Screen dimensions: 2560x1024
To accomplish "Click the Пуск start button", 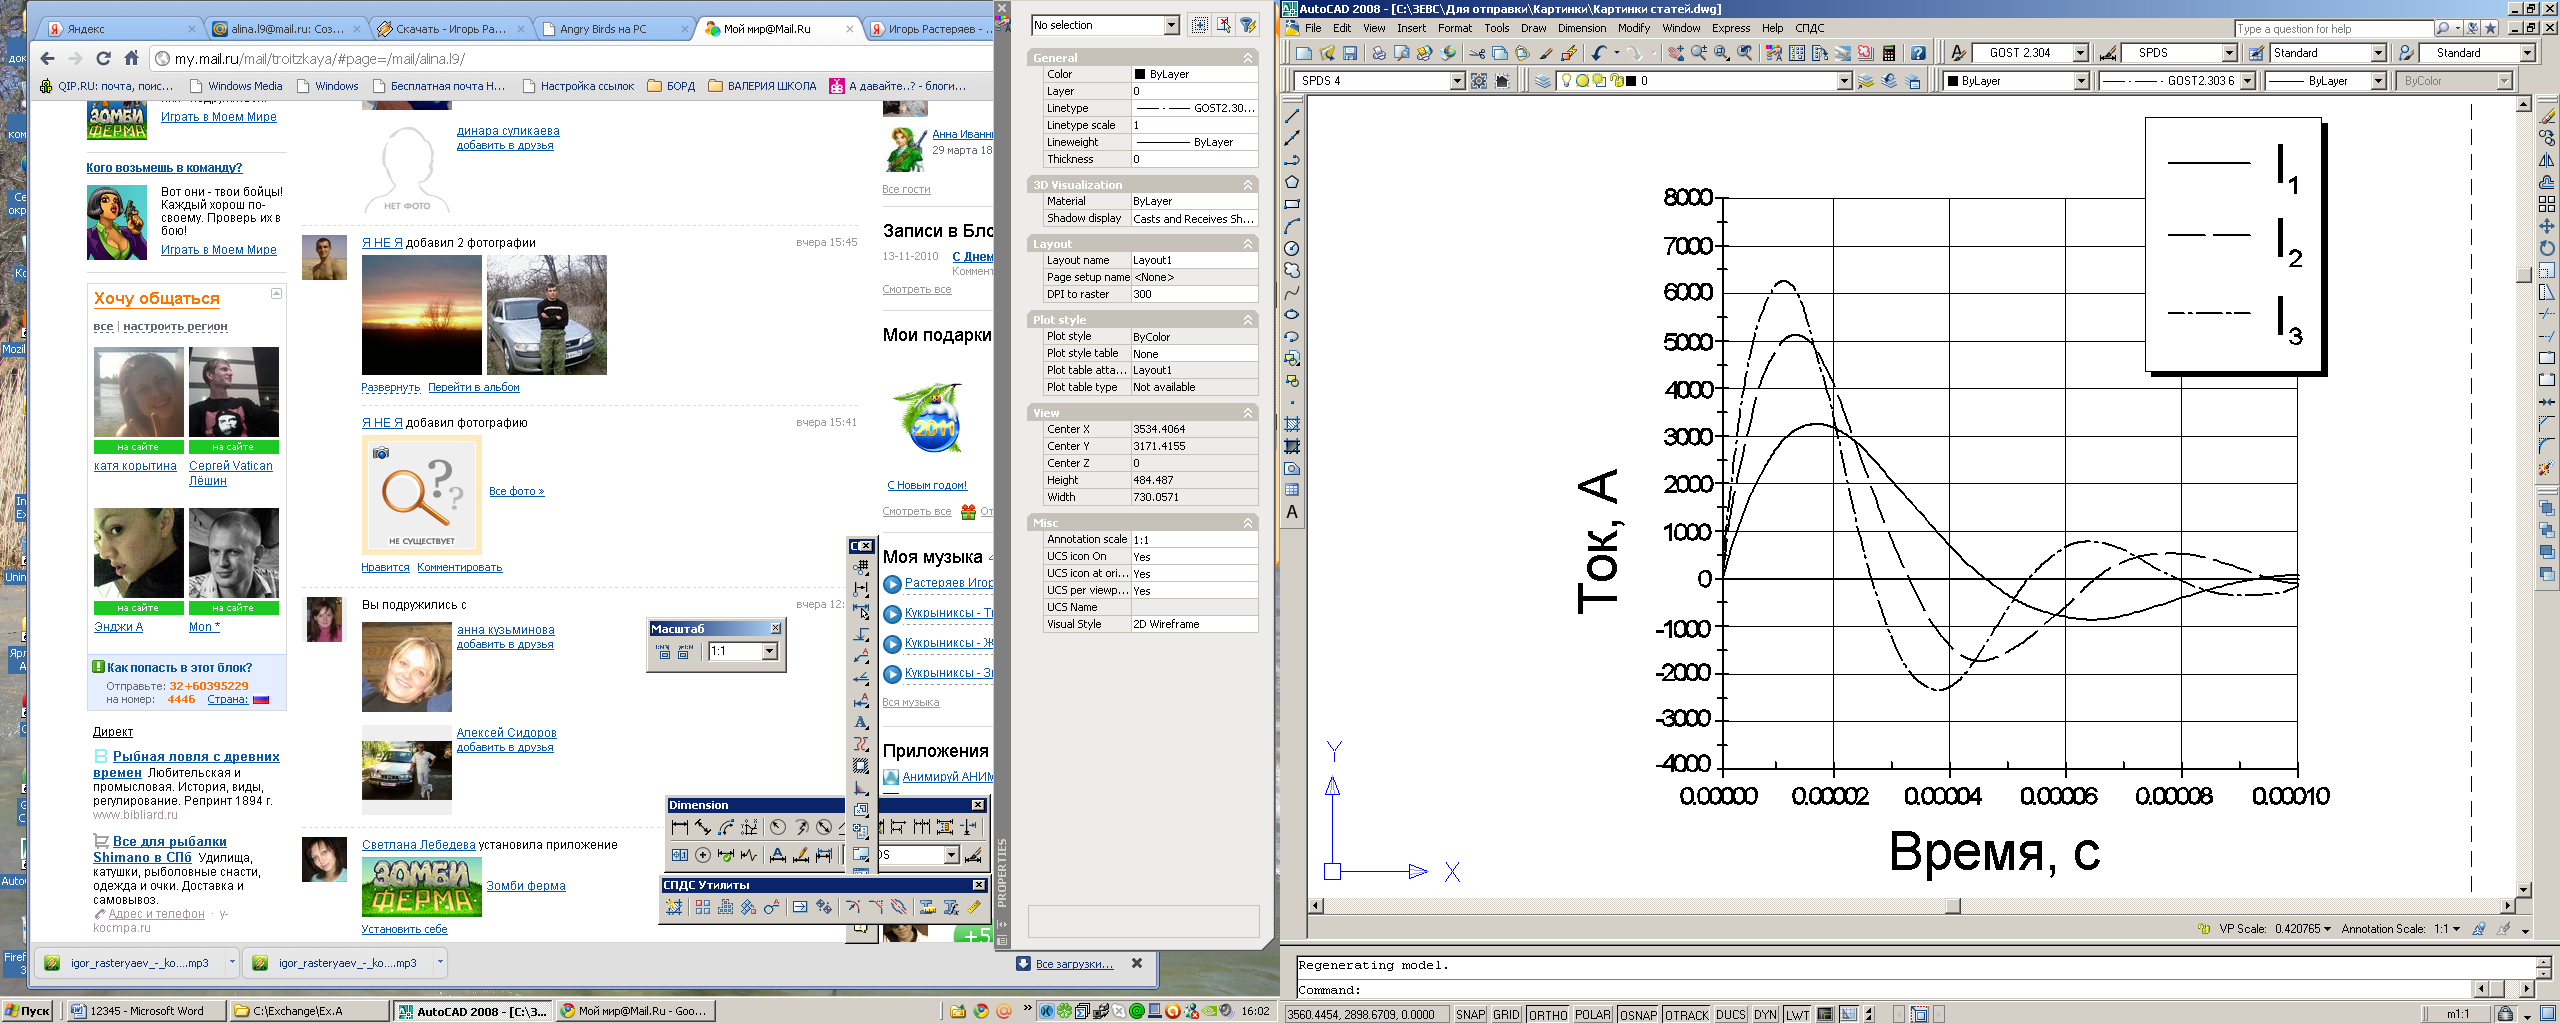I will pos(27,1011).
